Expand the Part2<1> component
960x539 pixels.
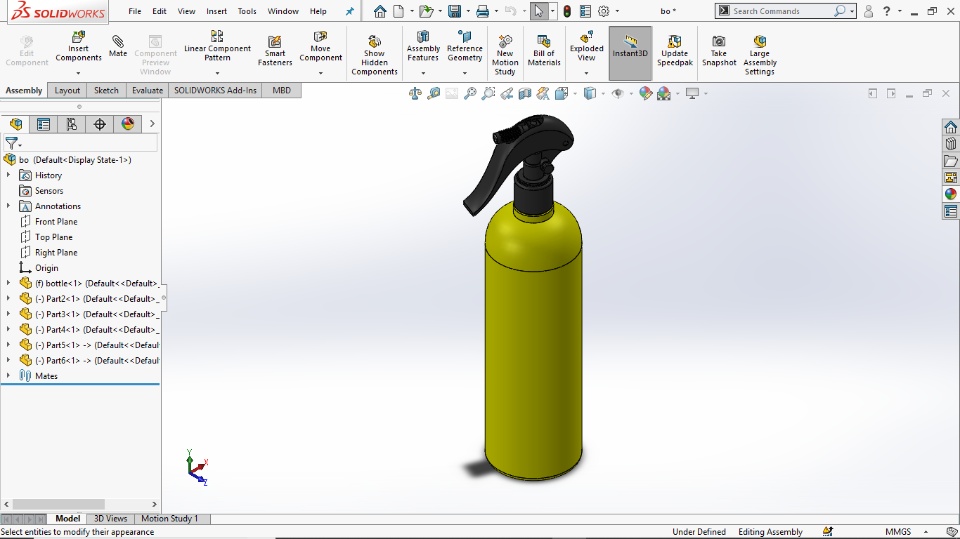(8, 298)
